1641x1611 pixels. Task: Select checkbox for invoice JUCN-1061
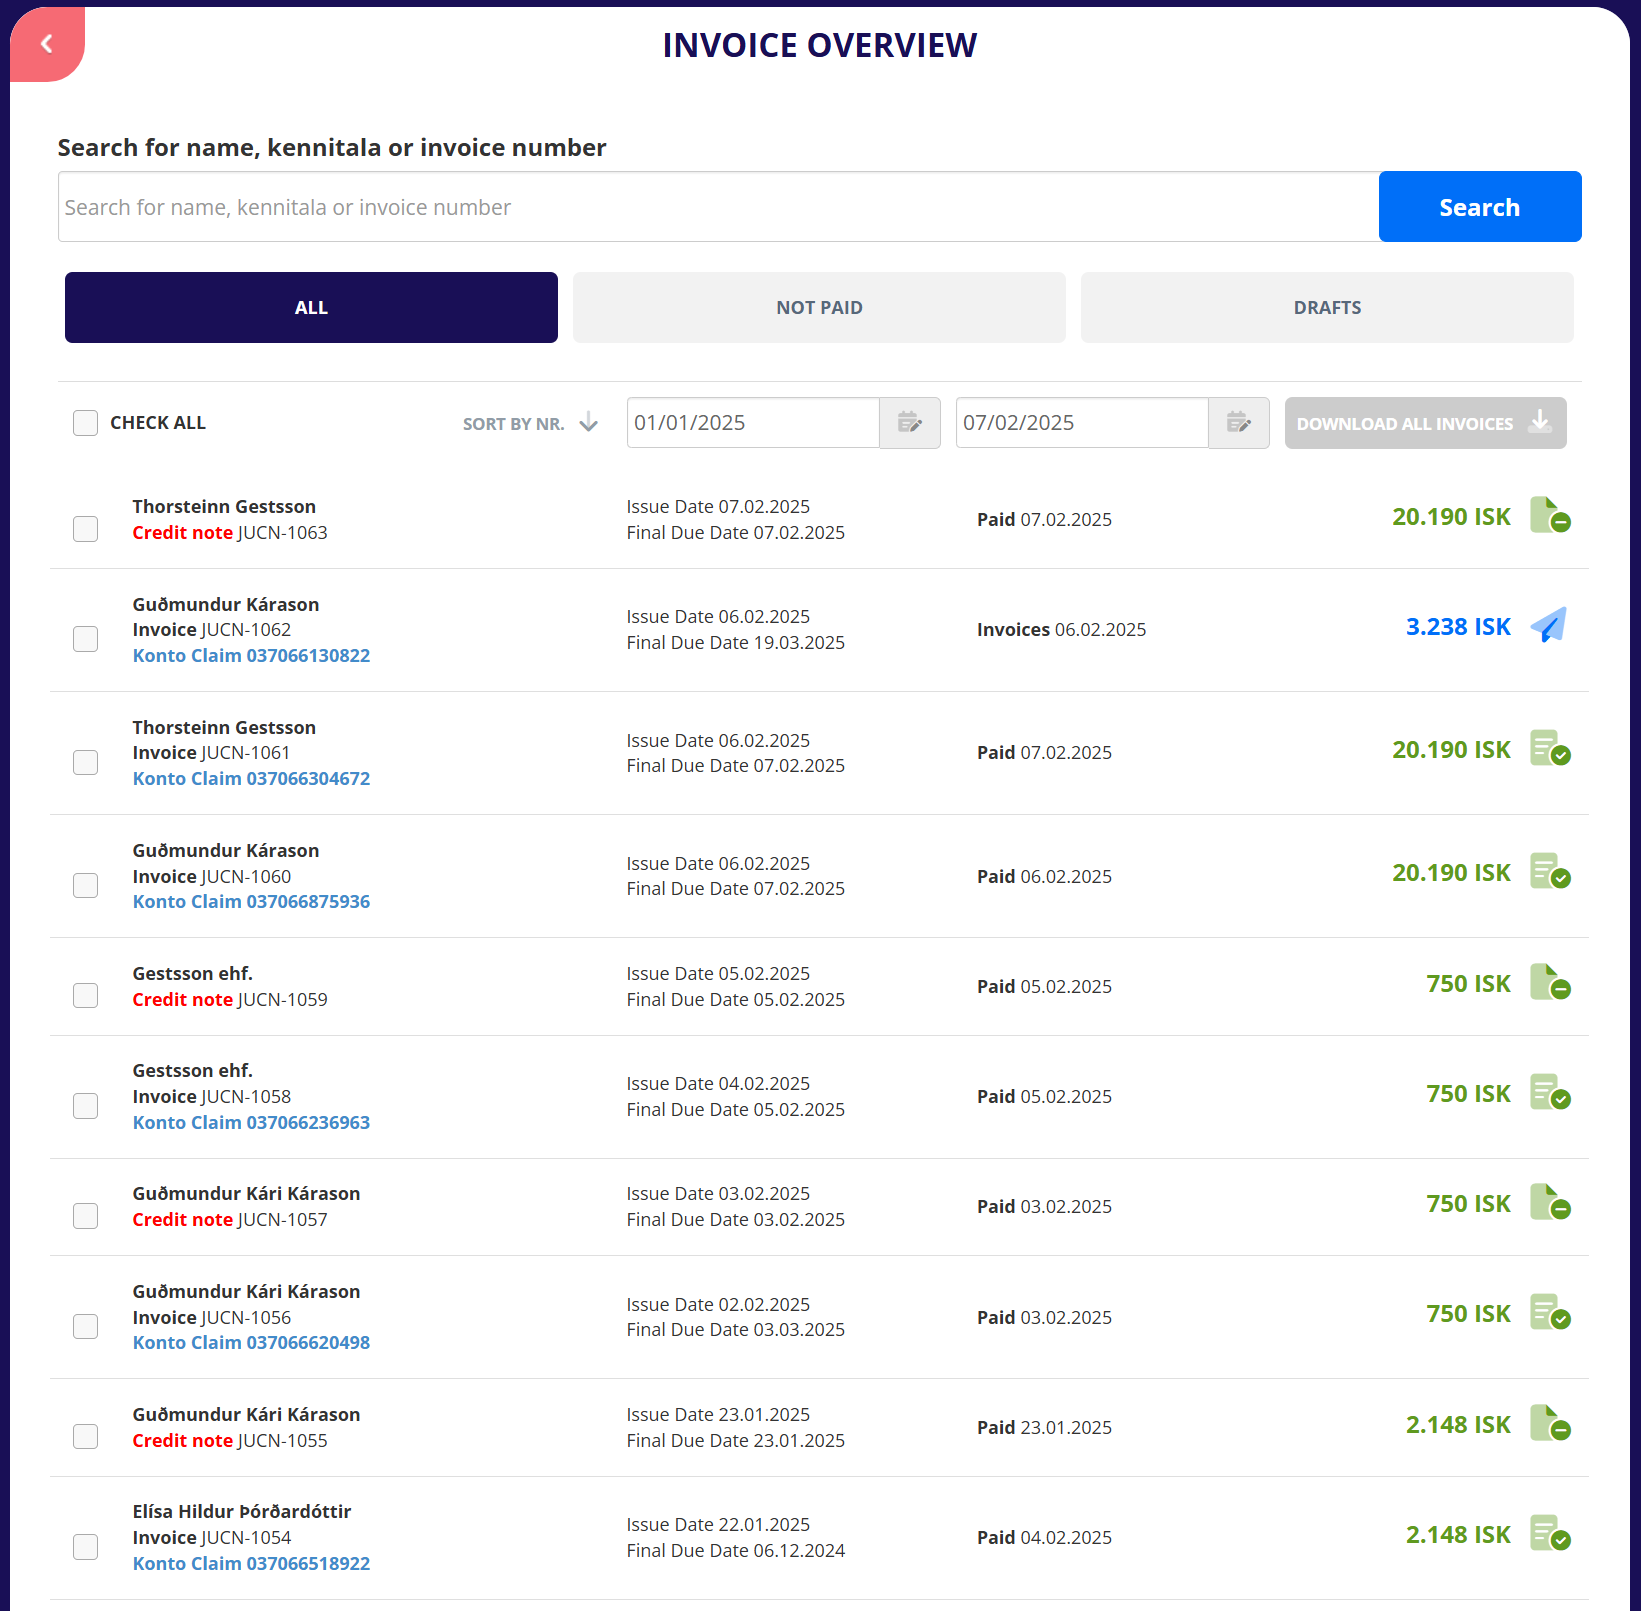point(85,762)
